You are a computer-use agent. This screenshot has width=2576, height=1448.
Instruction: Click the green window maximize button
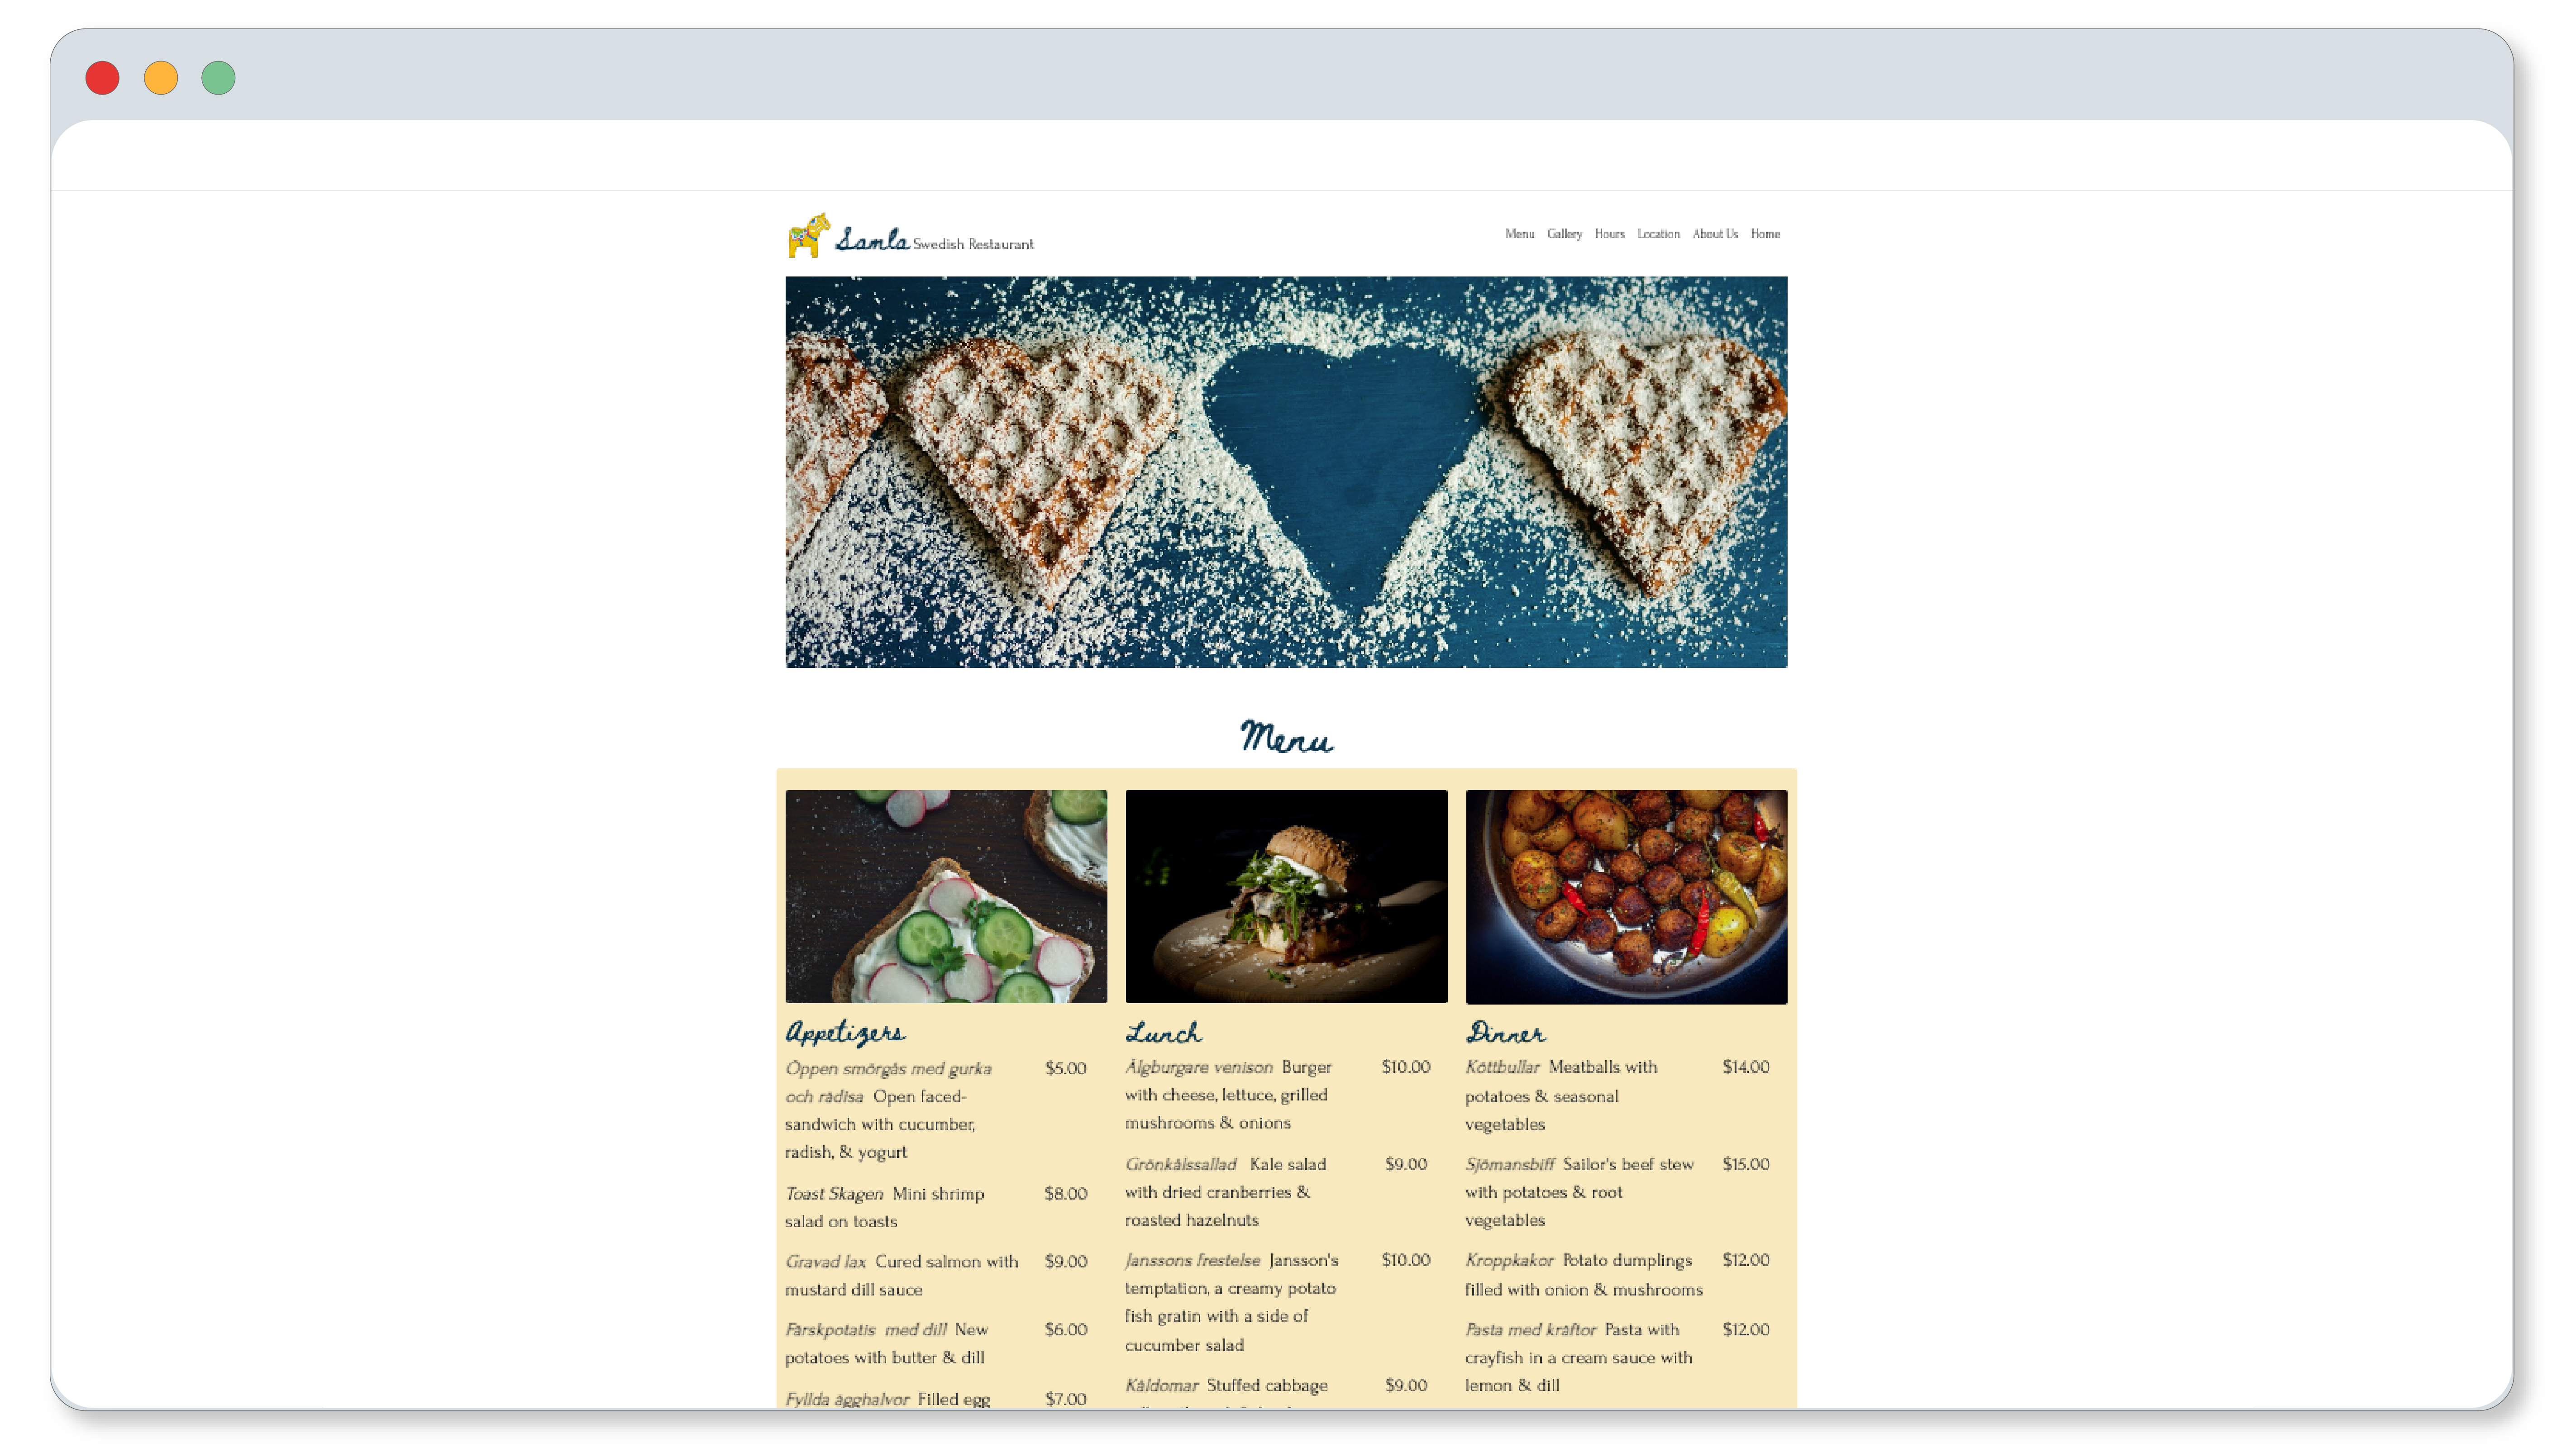[x=218, y=78]
